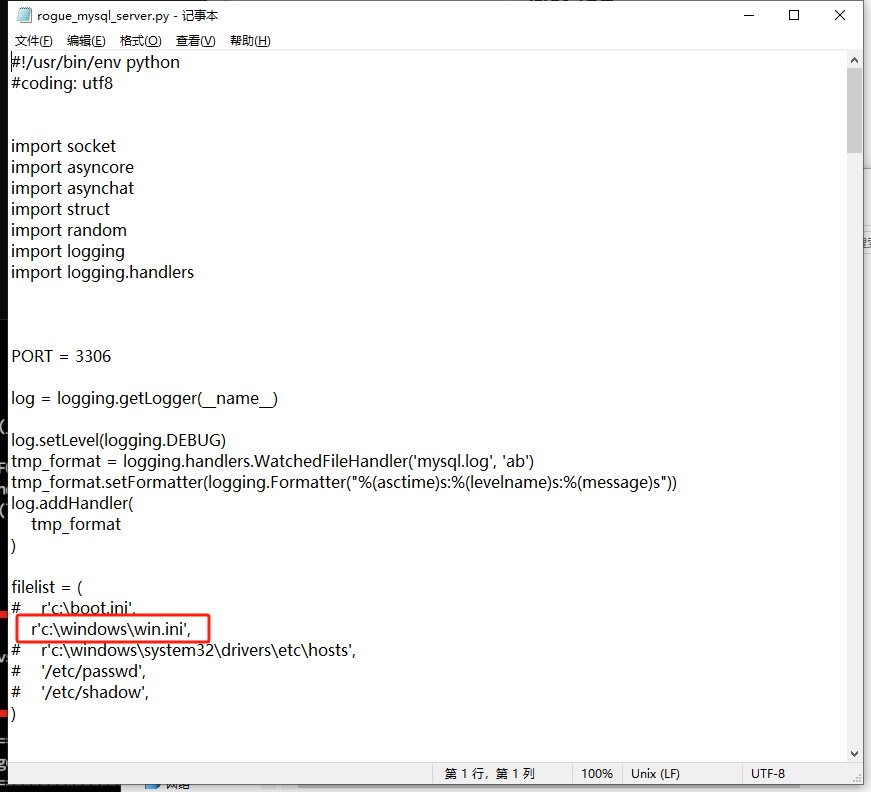This screenshot has width=871, height=792.
Task: Click status bar line/column indicator 第 1 行
Action: [x=489, y=774]
